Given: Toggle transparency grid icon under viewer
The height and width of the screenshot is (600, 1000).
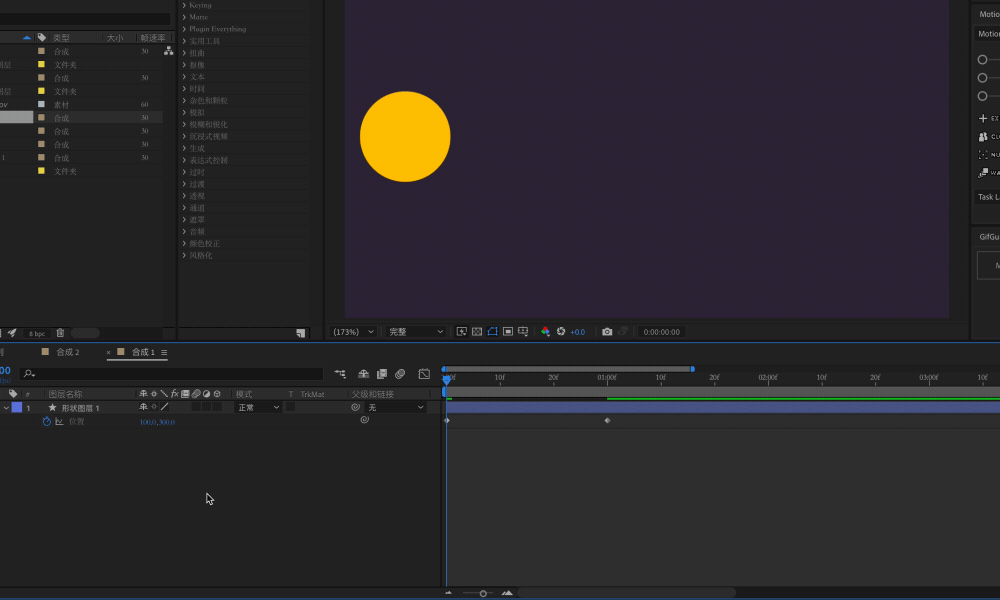Looking at the screenshot, I should click(x=477, y=332).
